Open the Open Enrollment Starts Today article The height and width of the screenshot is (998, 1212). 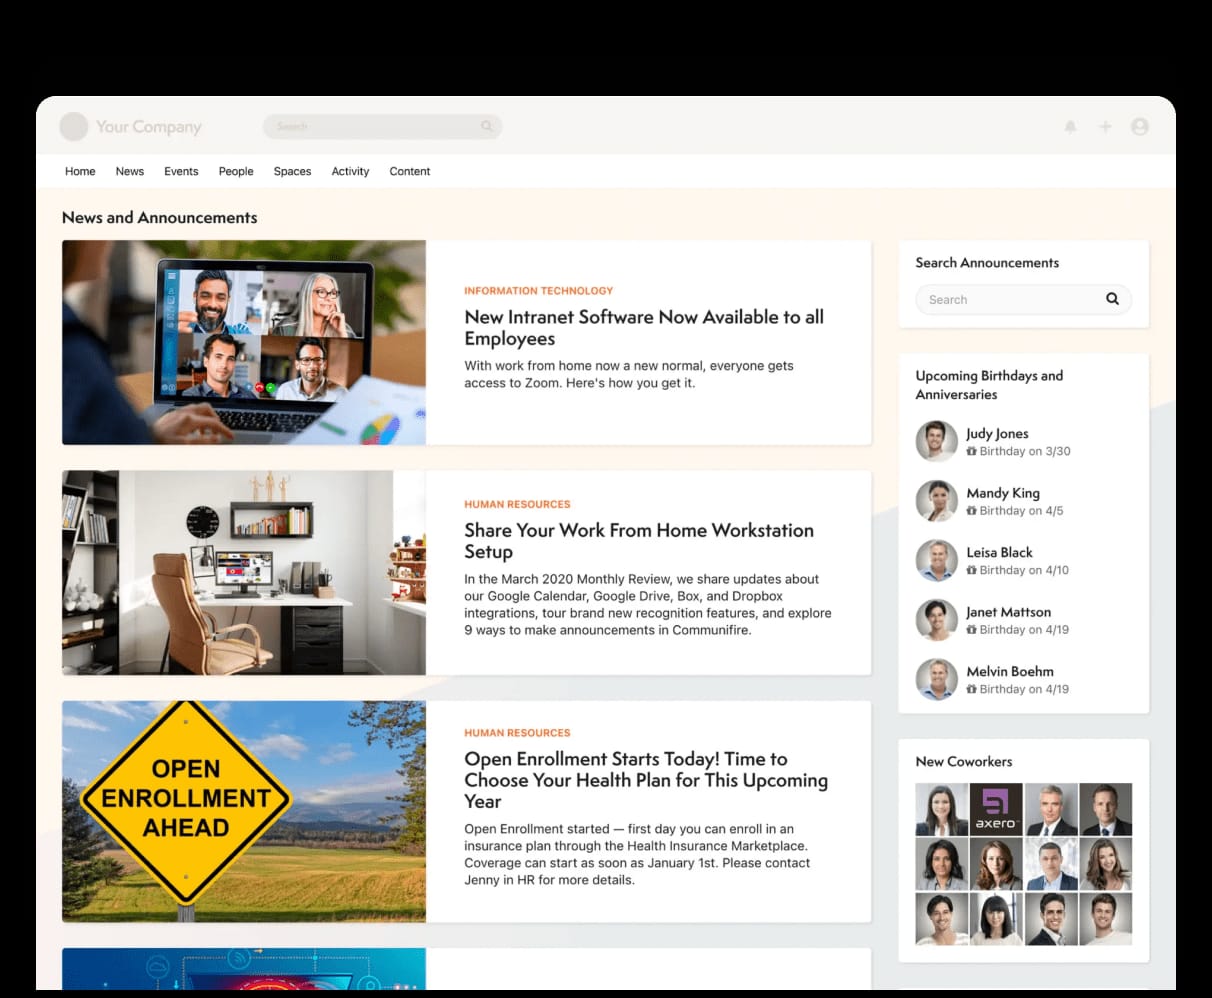coord(646,780)
